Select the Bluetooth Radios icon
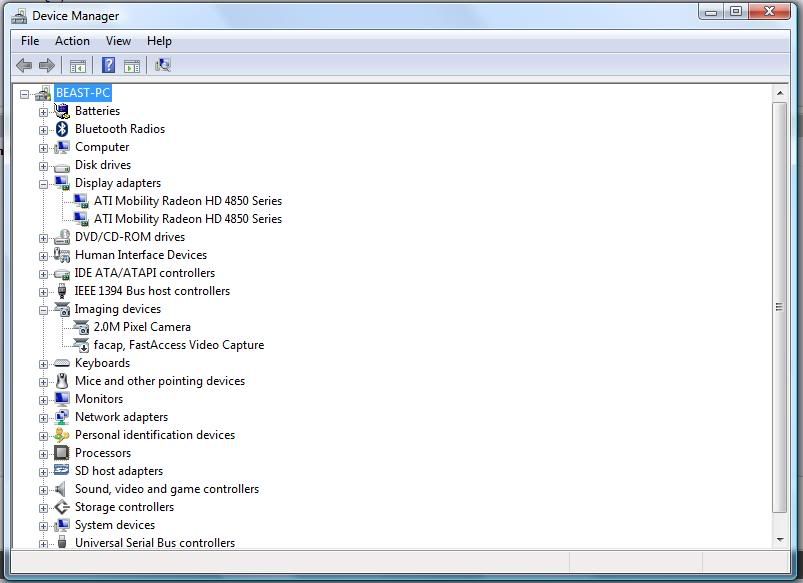This screenshot has height=583, width=803. 62,129
